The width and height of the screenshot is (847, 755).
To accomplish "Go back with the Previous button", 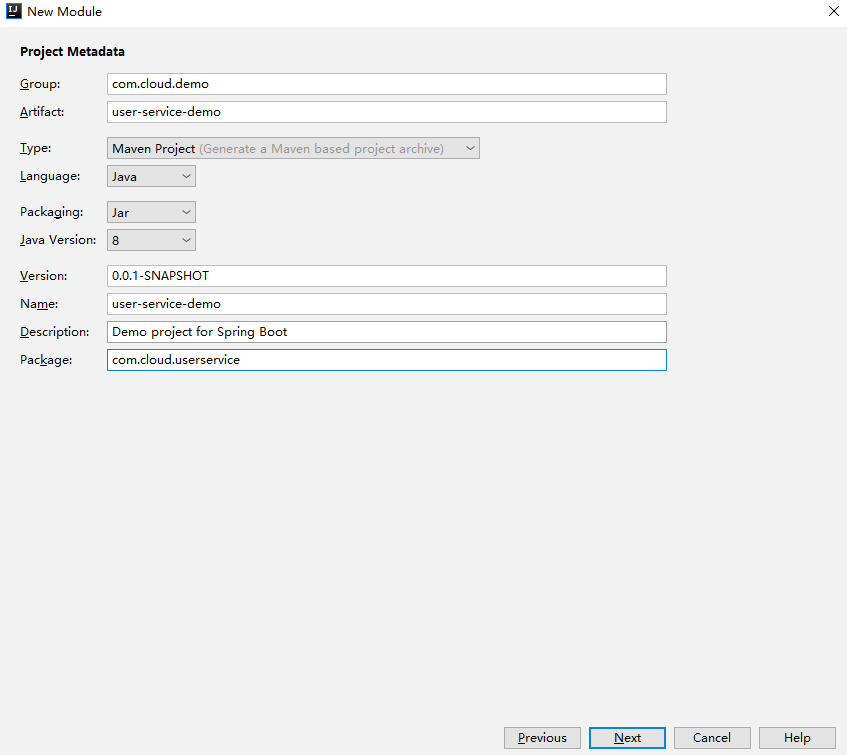I will (542, 738).
